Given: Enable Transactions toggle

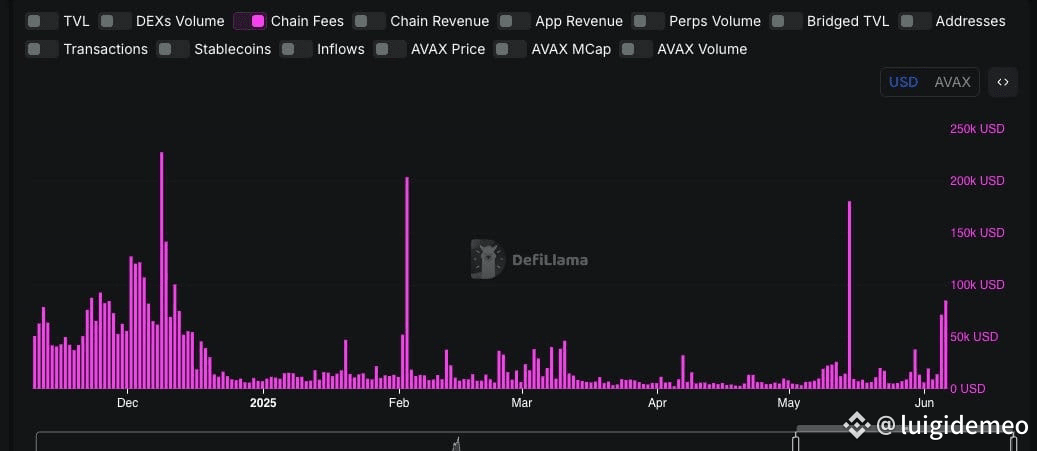Looking at the screenshot, I should click(42, 49).
